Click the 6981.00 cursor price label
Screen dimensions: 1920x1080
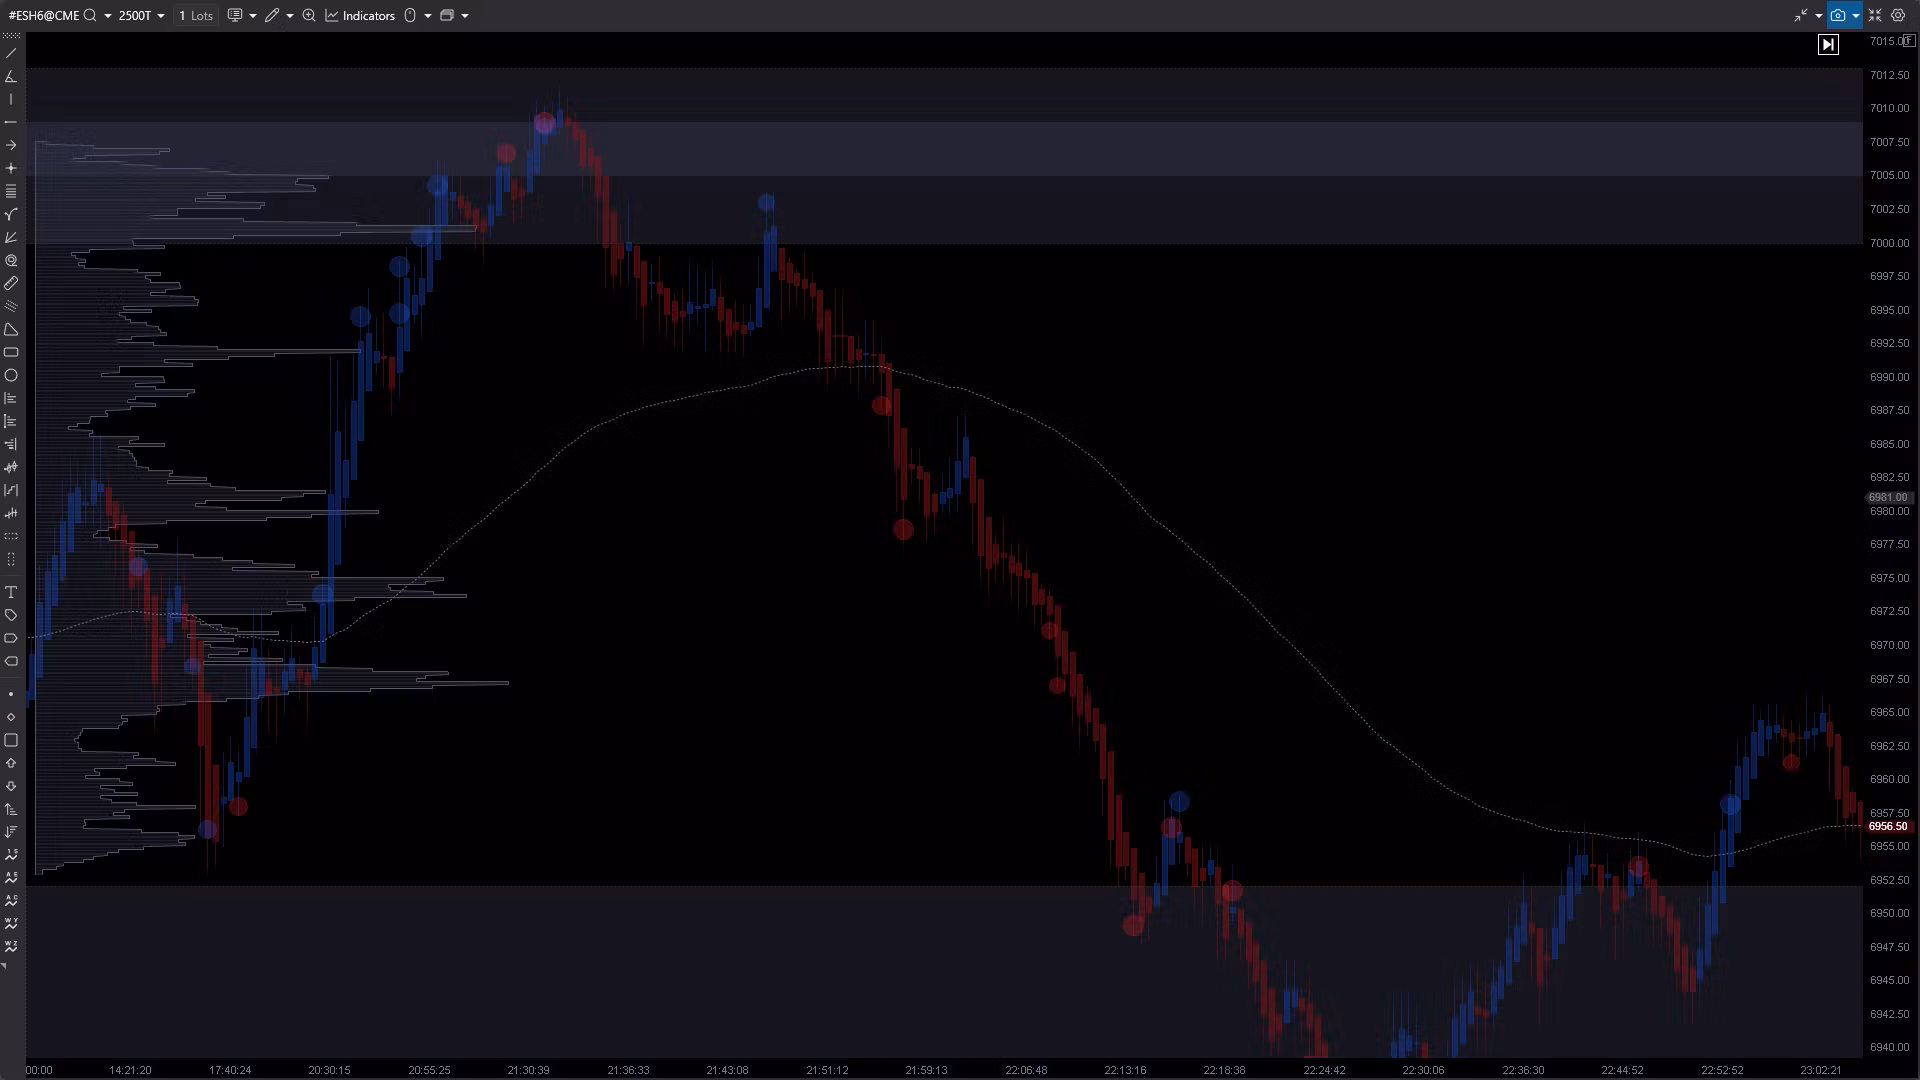point(1888,497)
